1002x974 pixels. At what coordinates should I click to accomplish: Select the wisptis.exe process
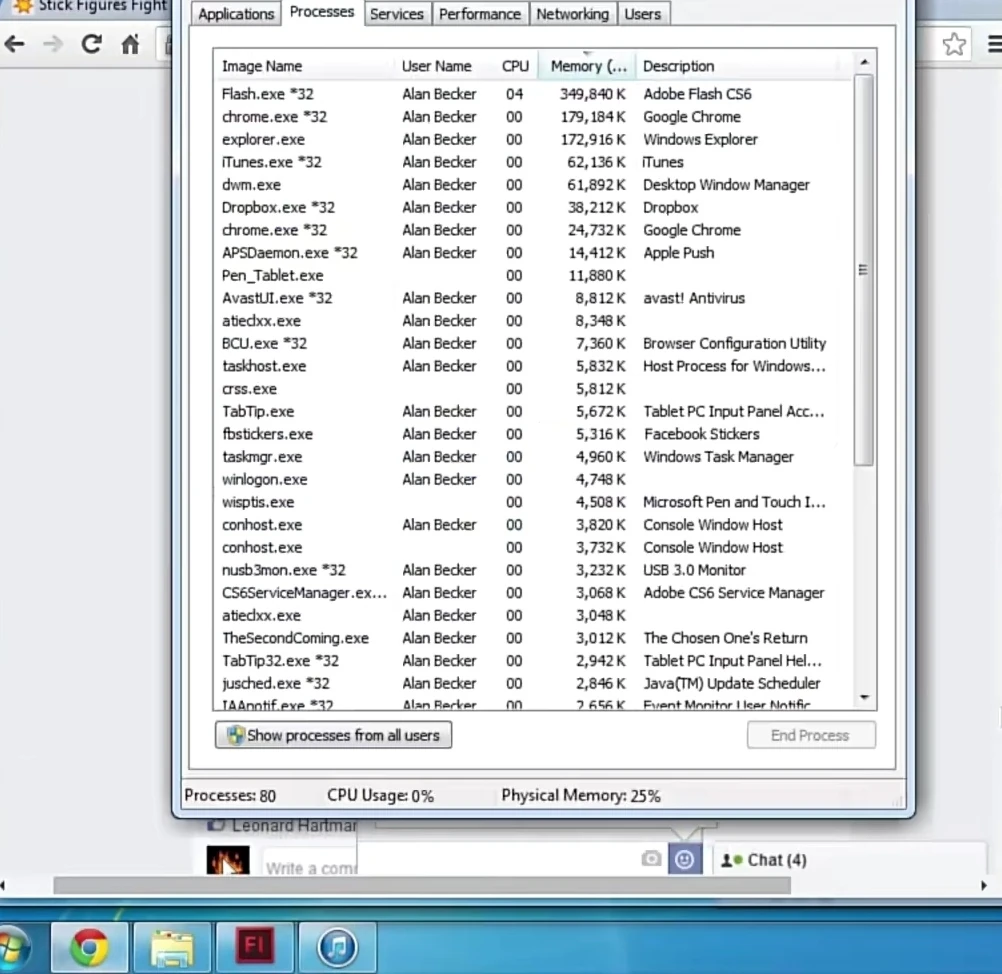point(534,502)
